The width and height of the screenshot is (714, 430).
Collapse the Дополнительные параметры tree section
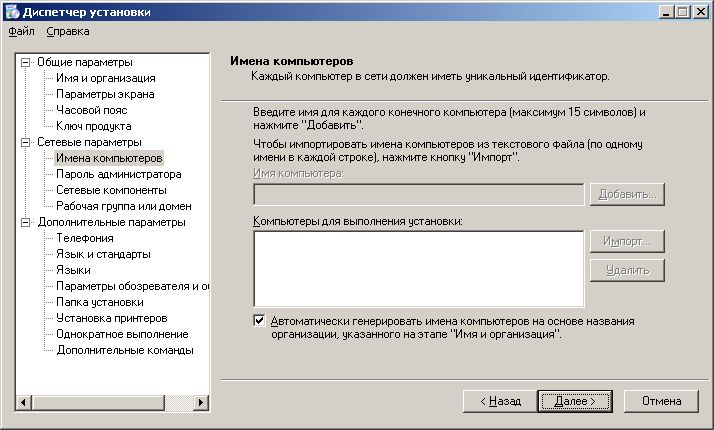coord(26,222)
